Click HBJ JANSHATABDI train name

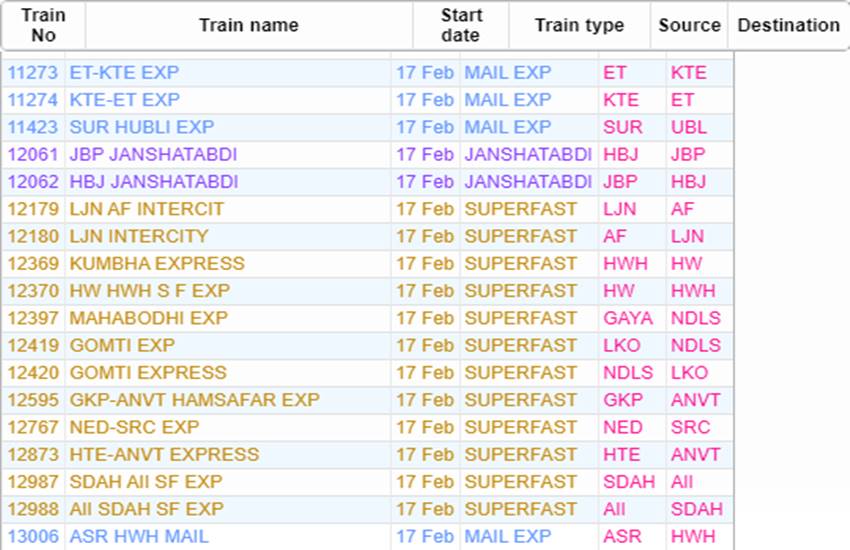tap(154, 182)
